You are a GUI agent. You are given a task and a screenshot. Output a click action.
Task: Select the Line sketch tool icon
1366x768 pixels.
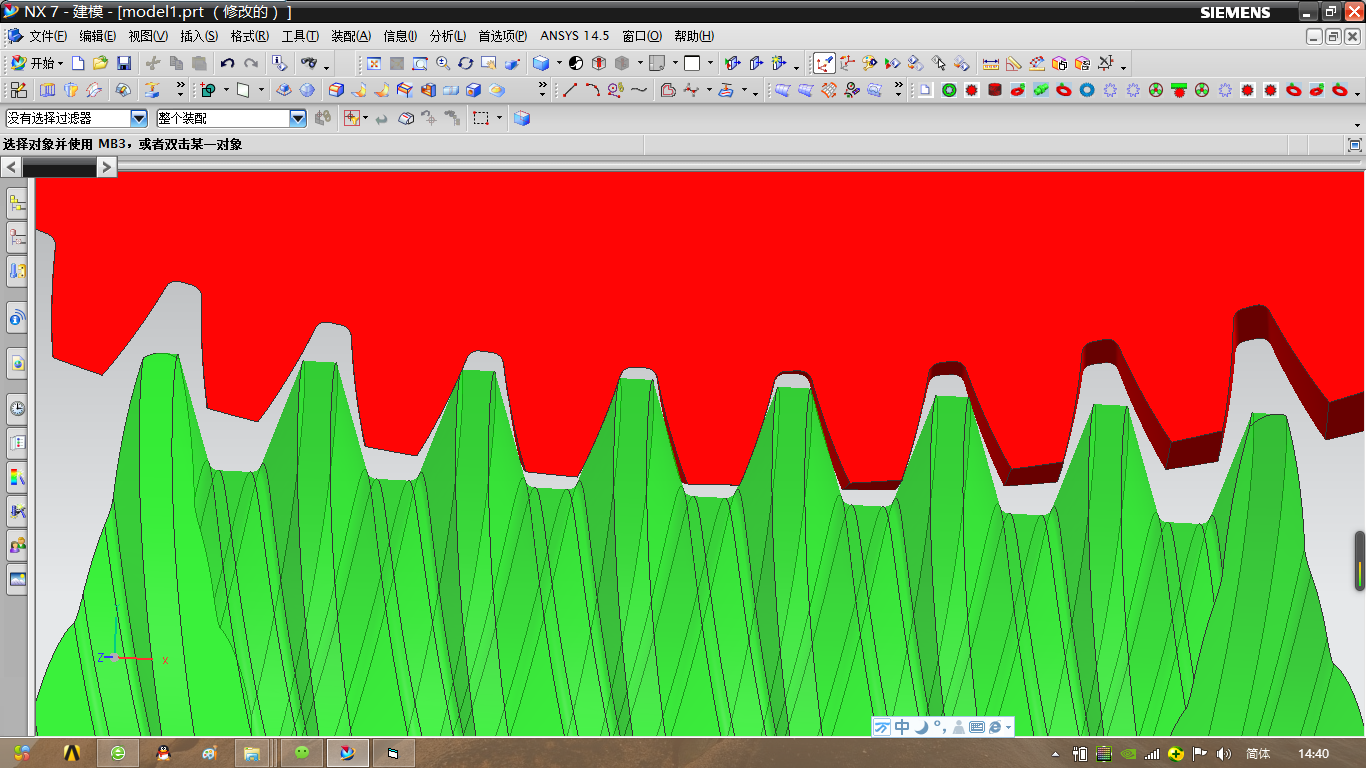coord(570,90)
